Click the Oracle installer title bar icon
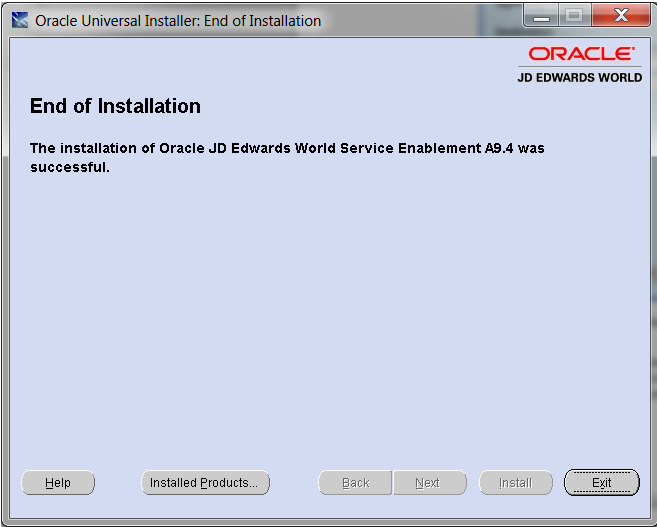 coord(20,20)
